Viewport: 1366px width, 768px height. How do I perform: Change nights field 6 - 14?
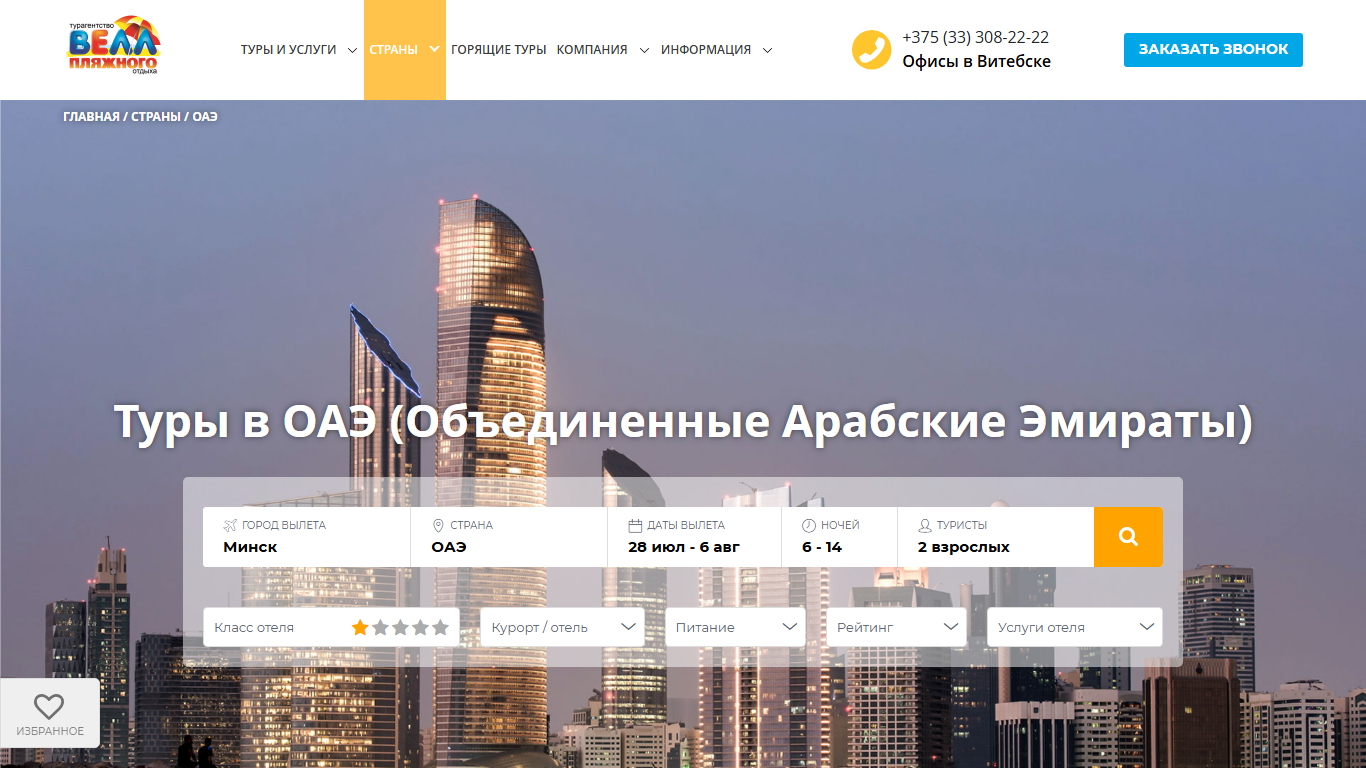point(840,537)
